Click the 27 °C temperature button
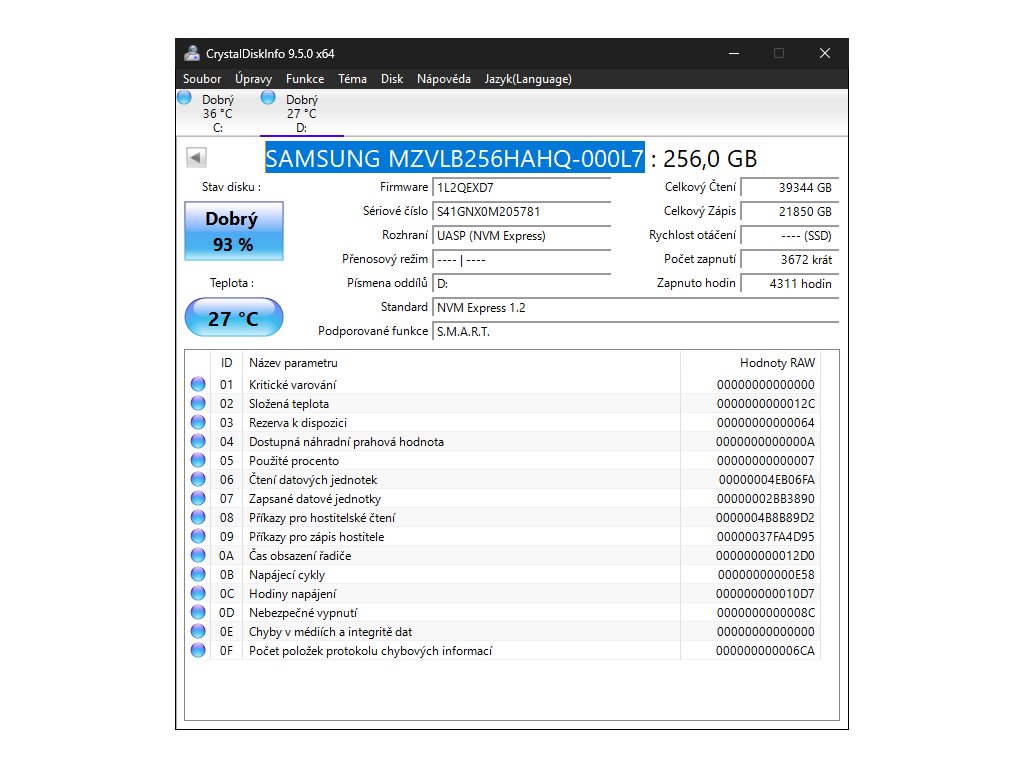 point(234,317)
